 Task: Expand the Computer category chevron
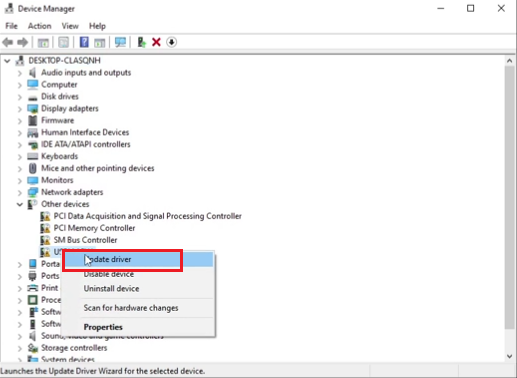point(20,85)
